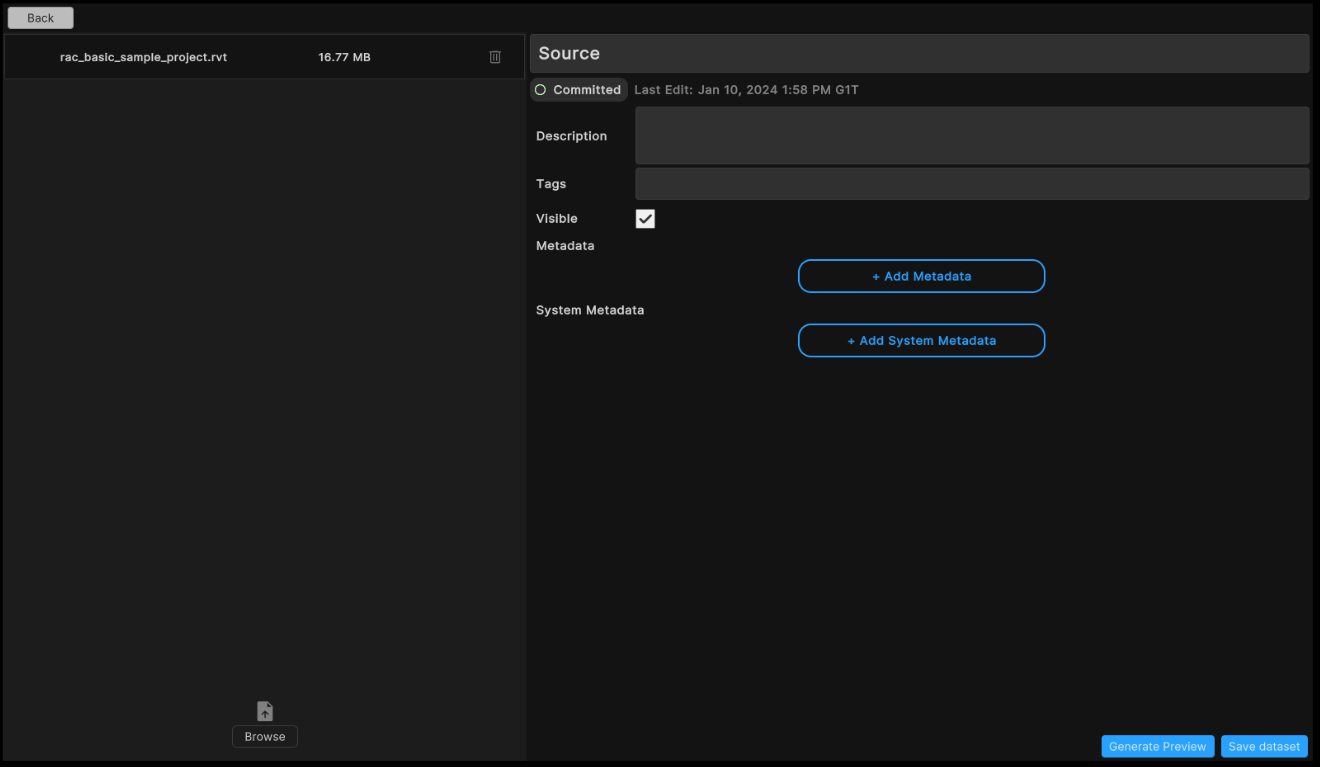Select the Committed status badge

tap(578, 89)
